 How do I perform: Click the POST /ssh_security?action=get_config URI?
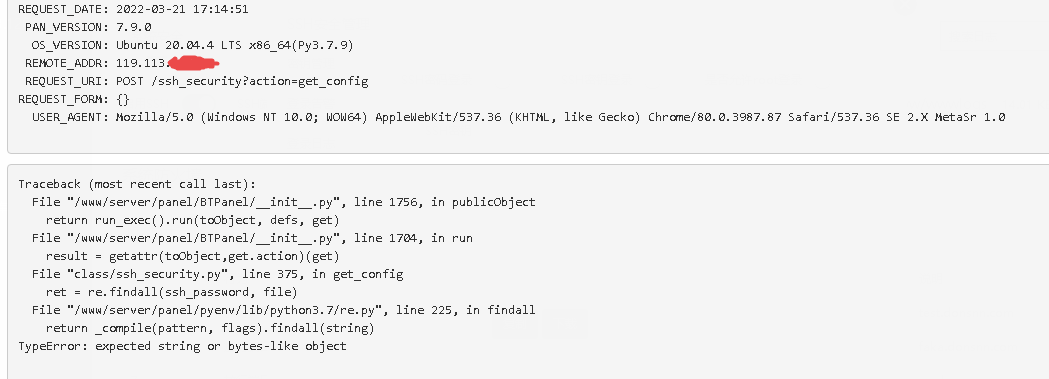[242, 82]
